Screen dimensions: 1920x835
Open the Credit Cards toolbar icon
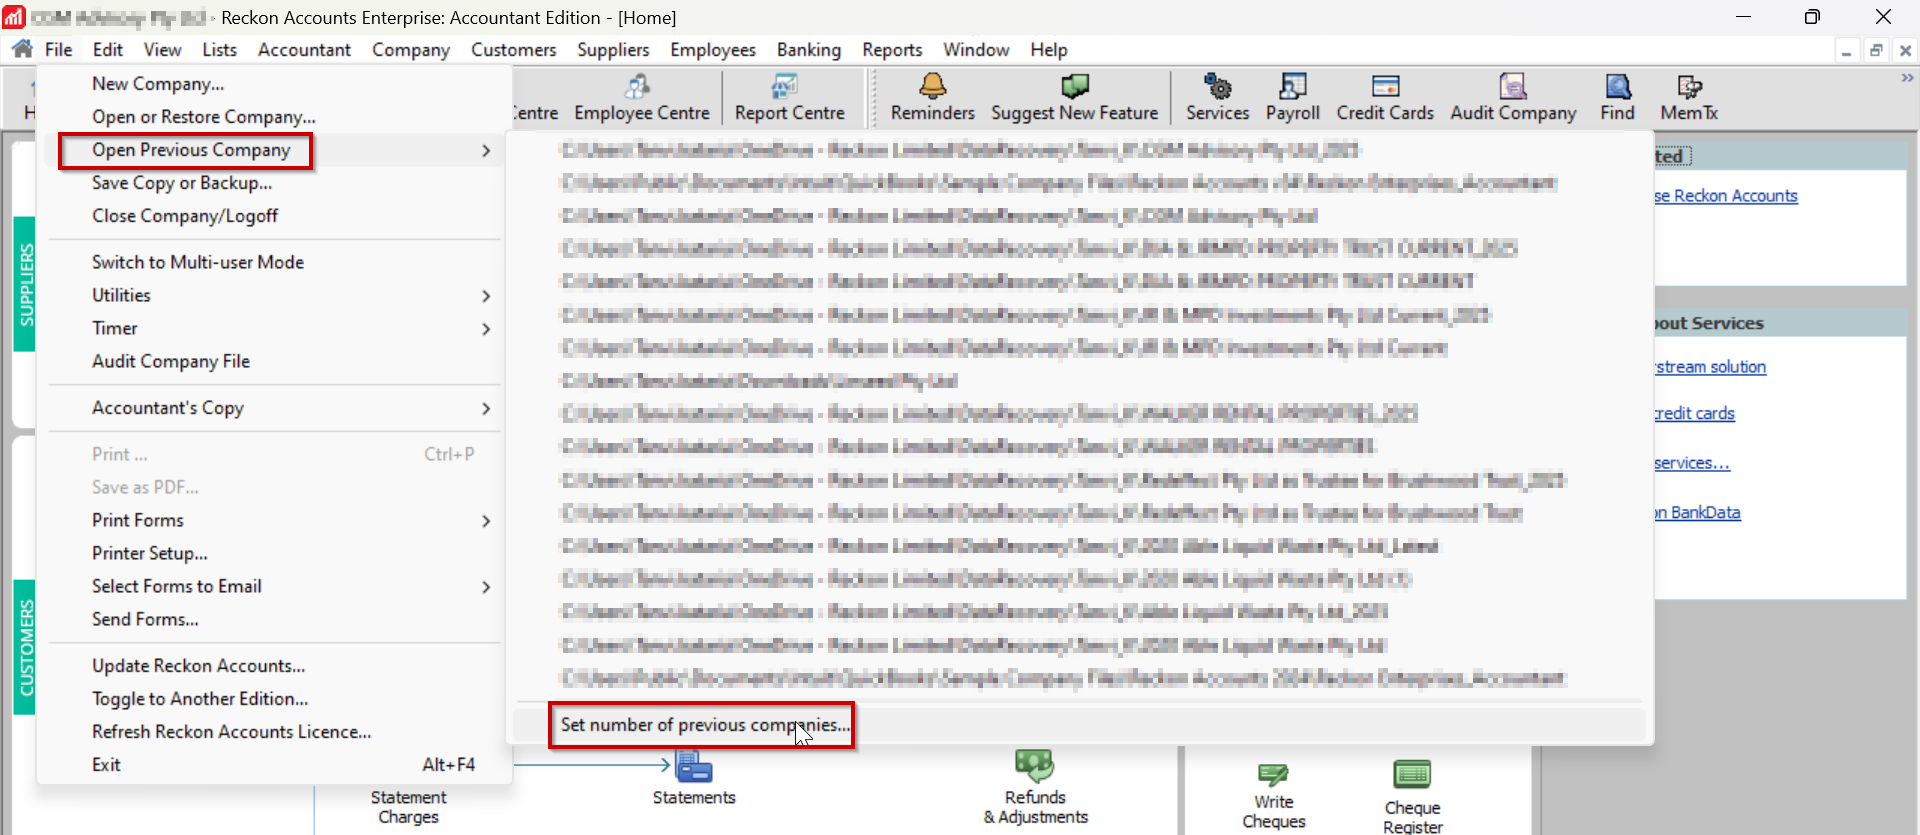(1385, 98)
